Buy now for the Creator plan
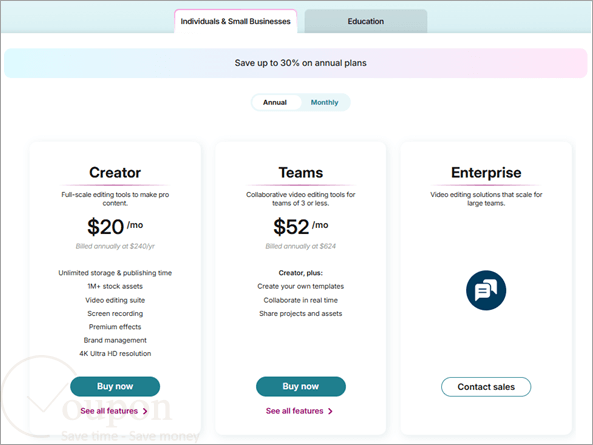 coord(115,386)
